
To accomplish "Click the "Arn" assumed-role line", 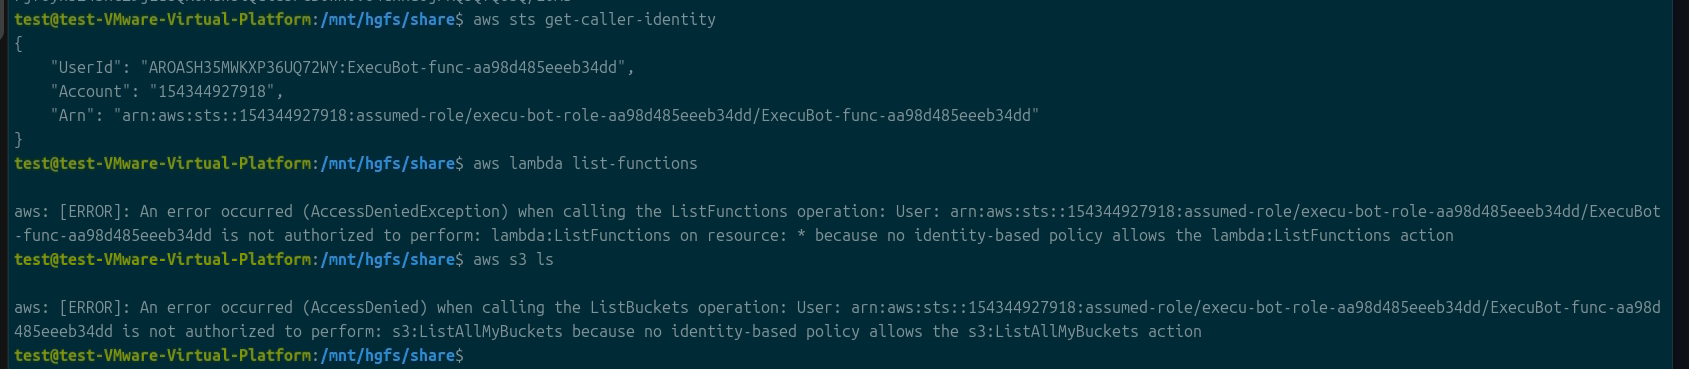I will [x=545, y=115].
